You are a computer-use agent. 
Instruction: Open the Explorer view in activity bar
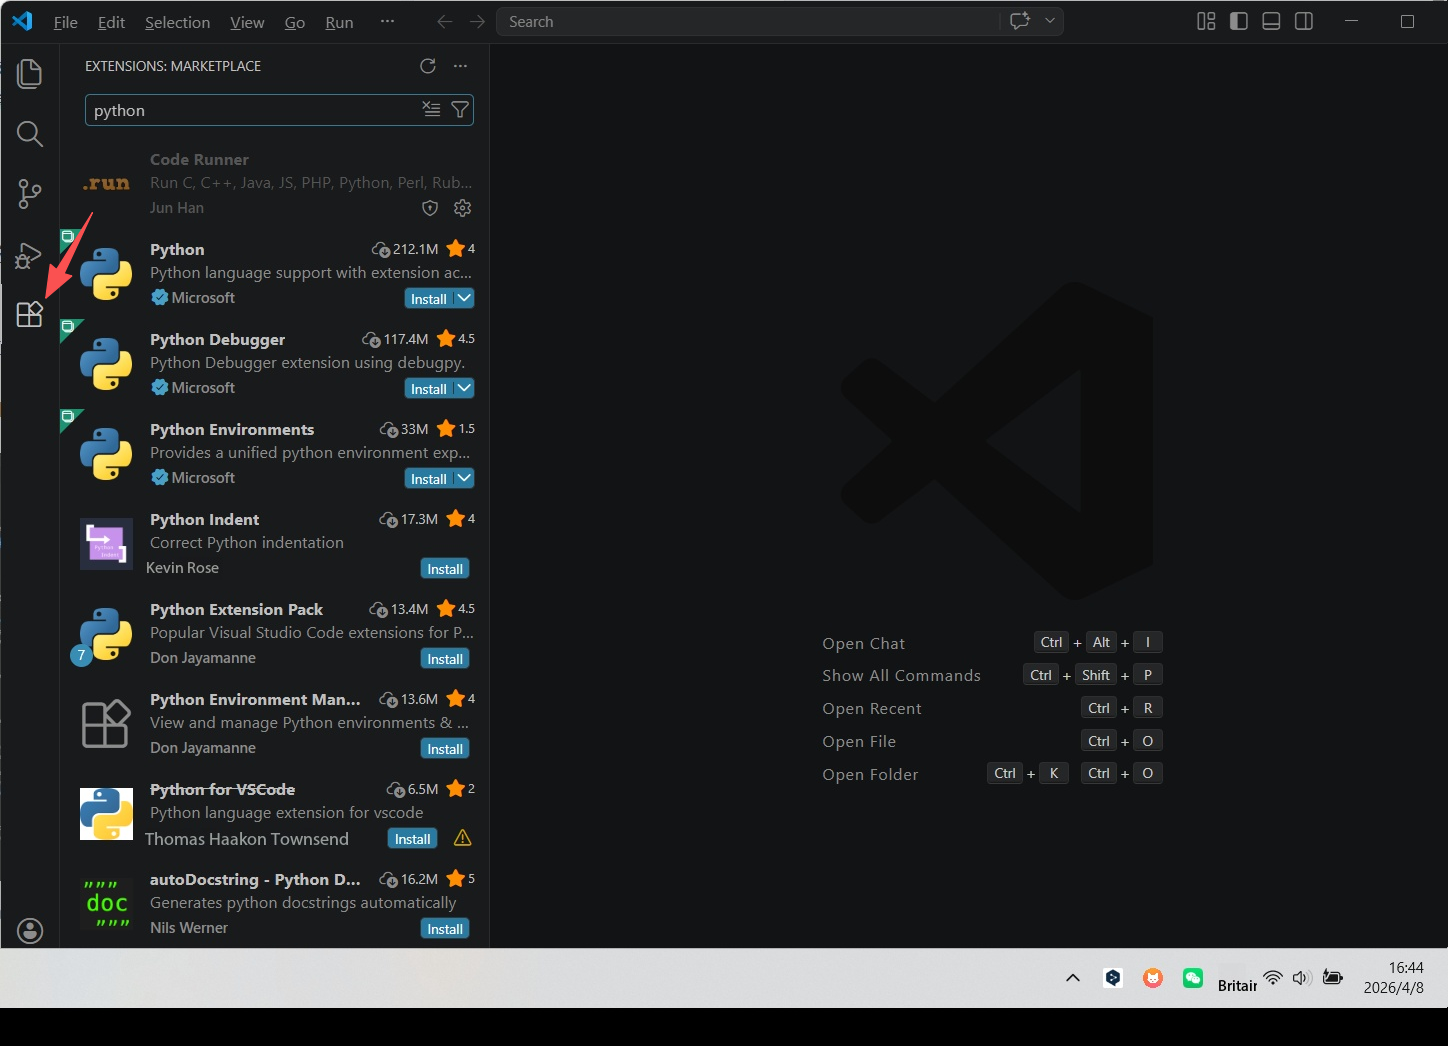(30, 73)
